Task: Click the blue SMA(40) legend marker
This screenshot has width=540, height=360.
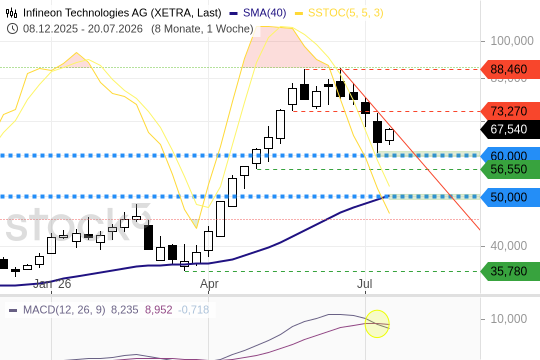Action: click(x=233, y=13)
